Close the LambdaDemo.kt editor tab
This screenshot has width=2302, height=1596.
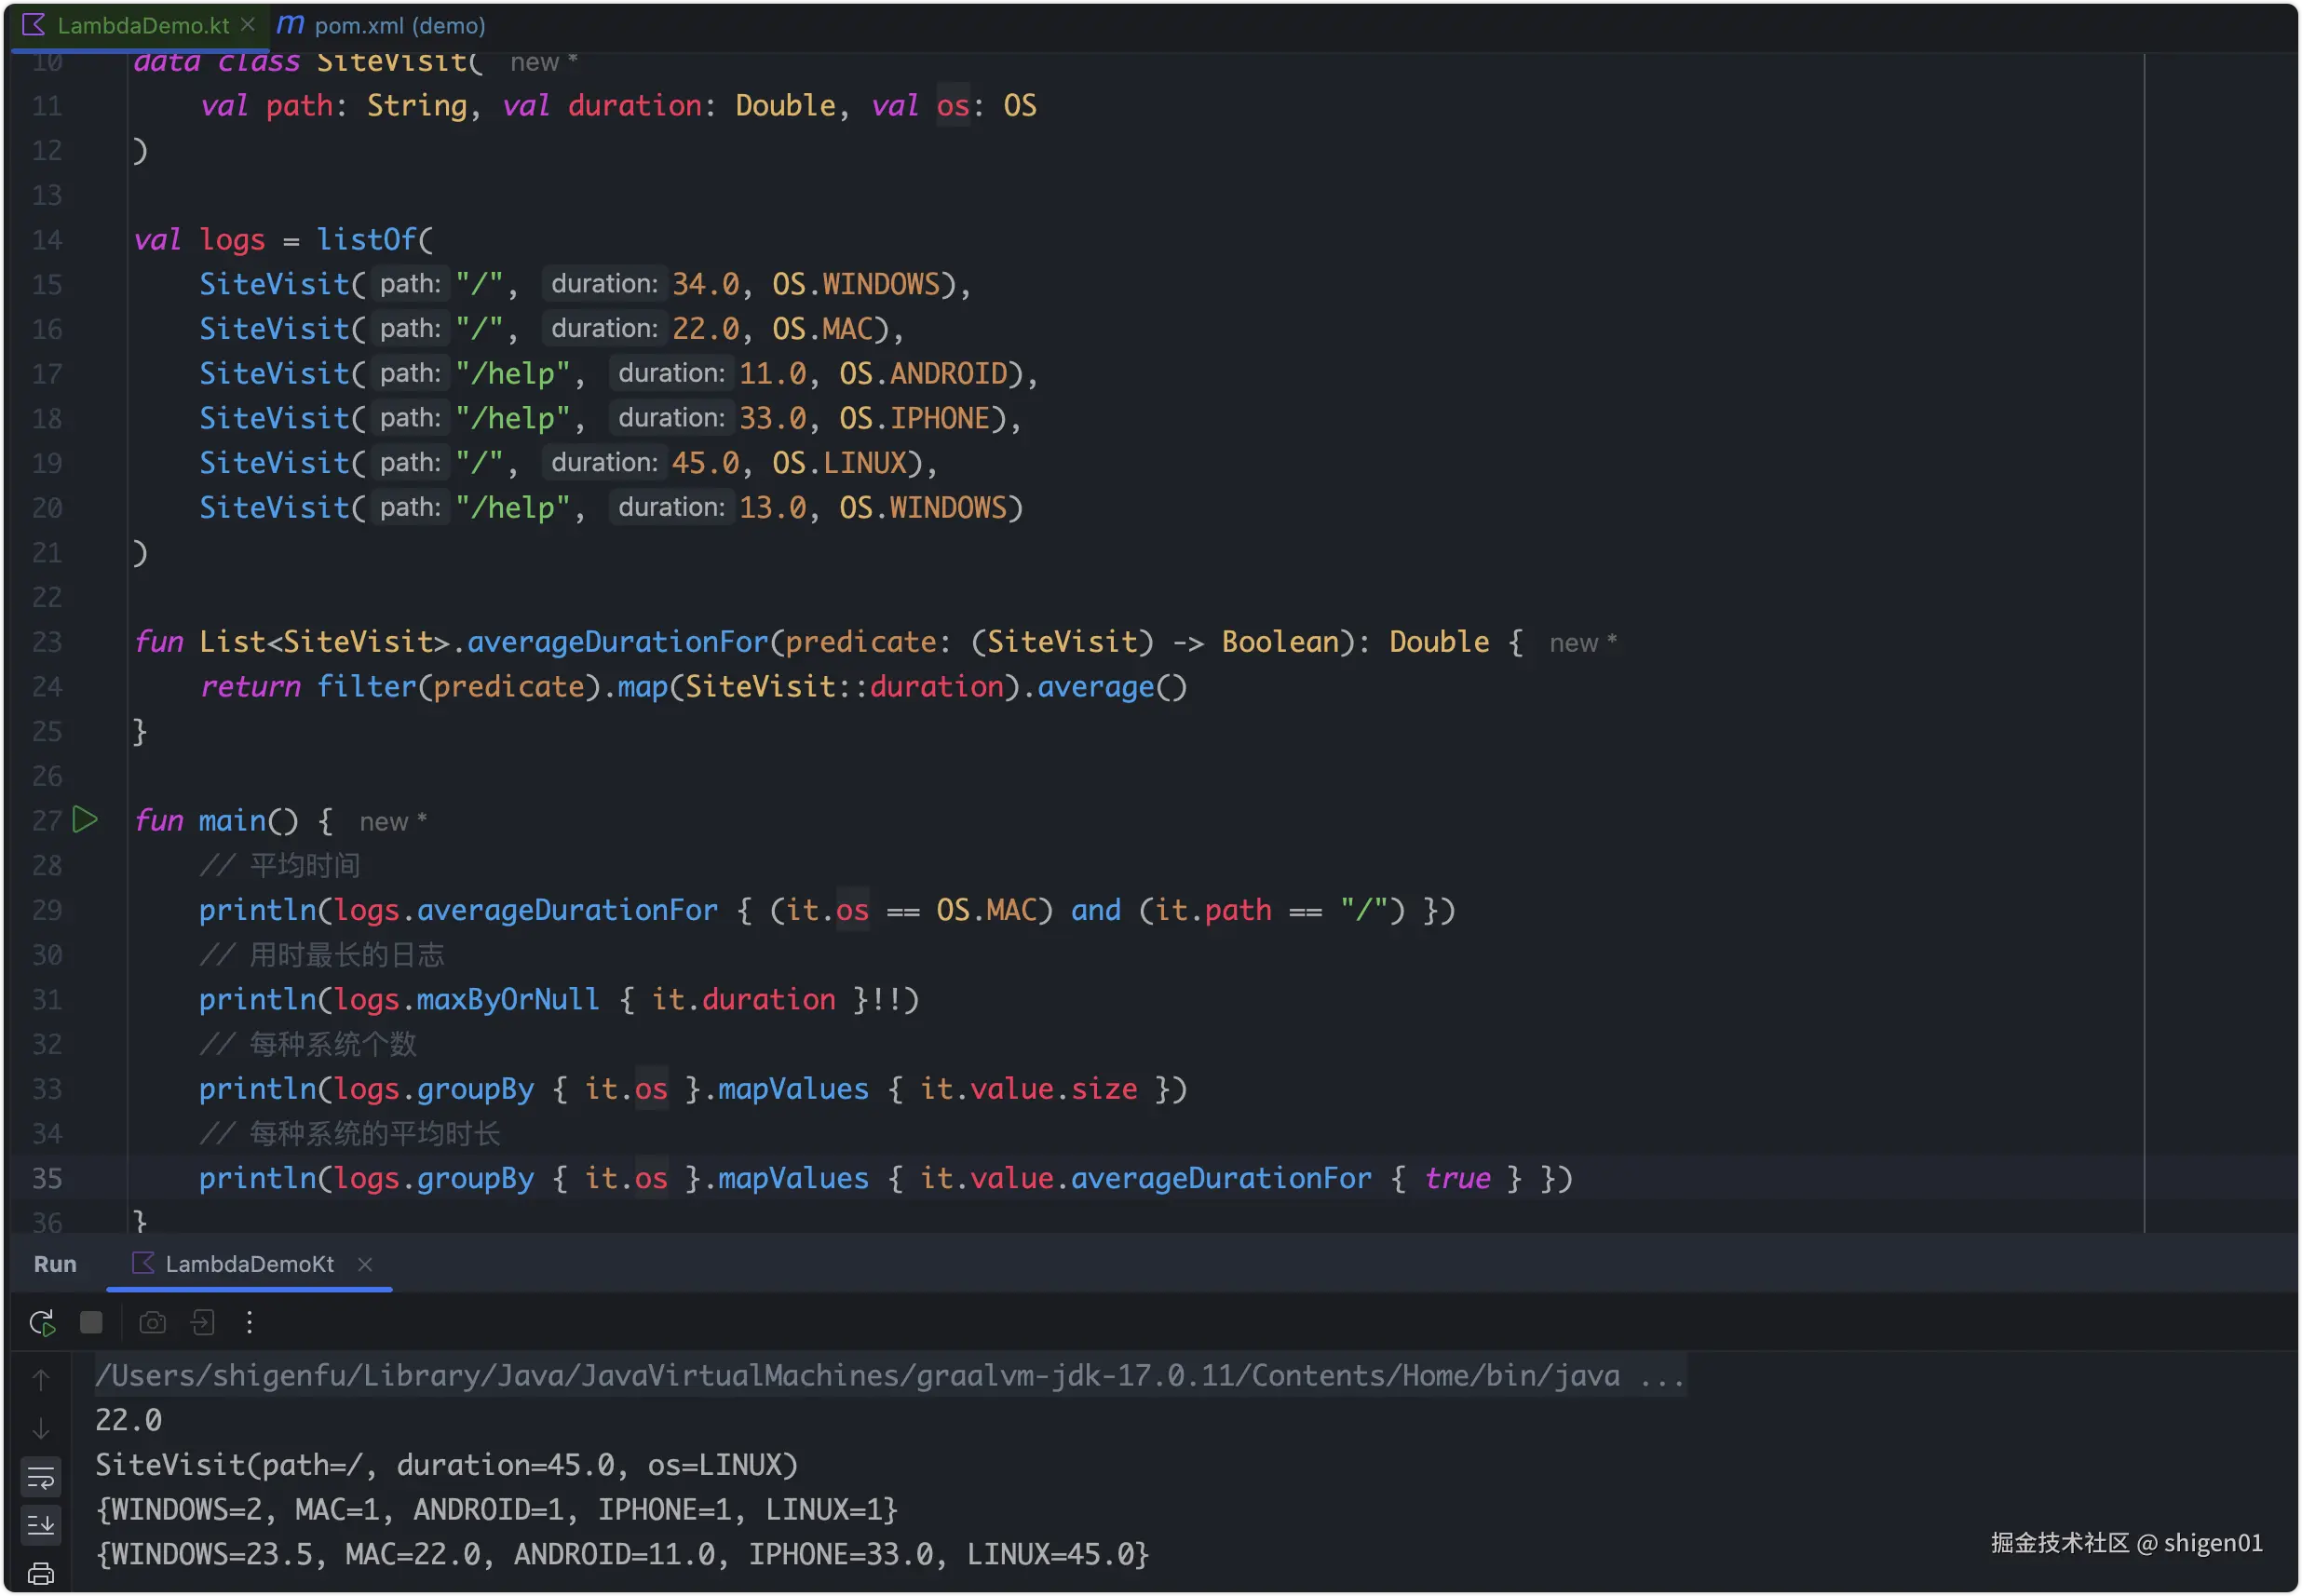pyautogui.click(x=248, y=25)
